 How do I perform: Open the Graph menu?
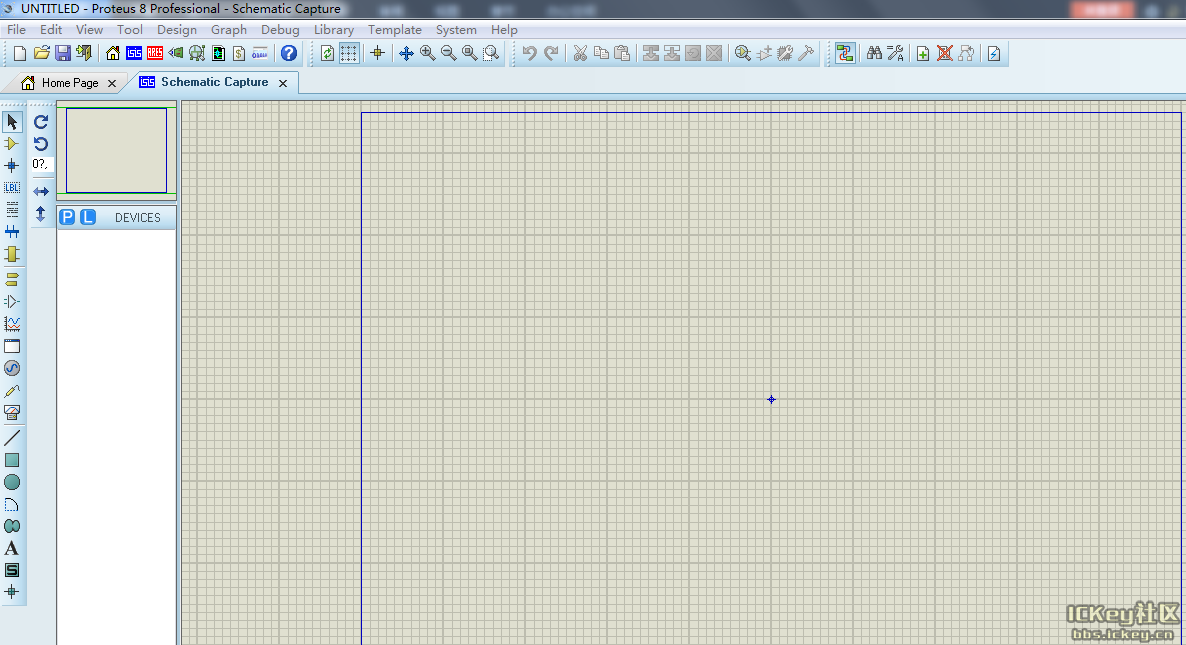click(x=228, y=29)
